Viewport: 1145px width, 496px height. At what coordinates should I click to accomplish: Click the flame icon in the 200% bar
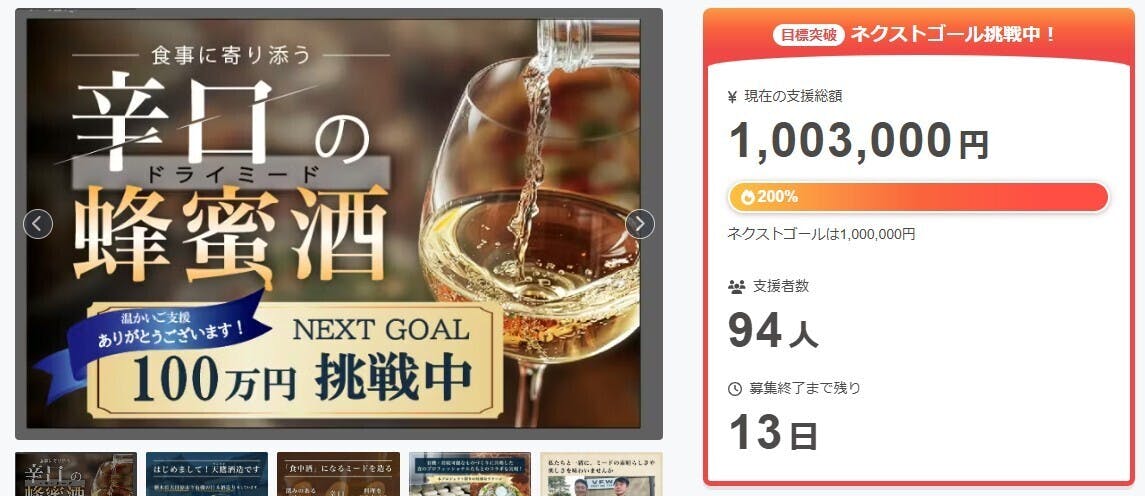pos(747,197)
